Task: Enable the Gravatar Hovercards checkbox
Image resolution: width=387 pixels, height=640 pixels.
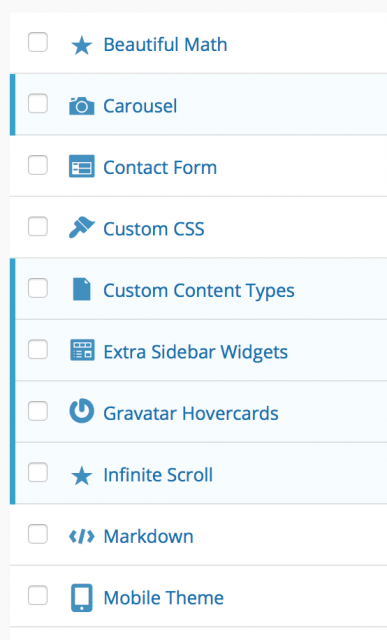Action: point(38,411)
